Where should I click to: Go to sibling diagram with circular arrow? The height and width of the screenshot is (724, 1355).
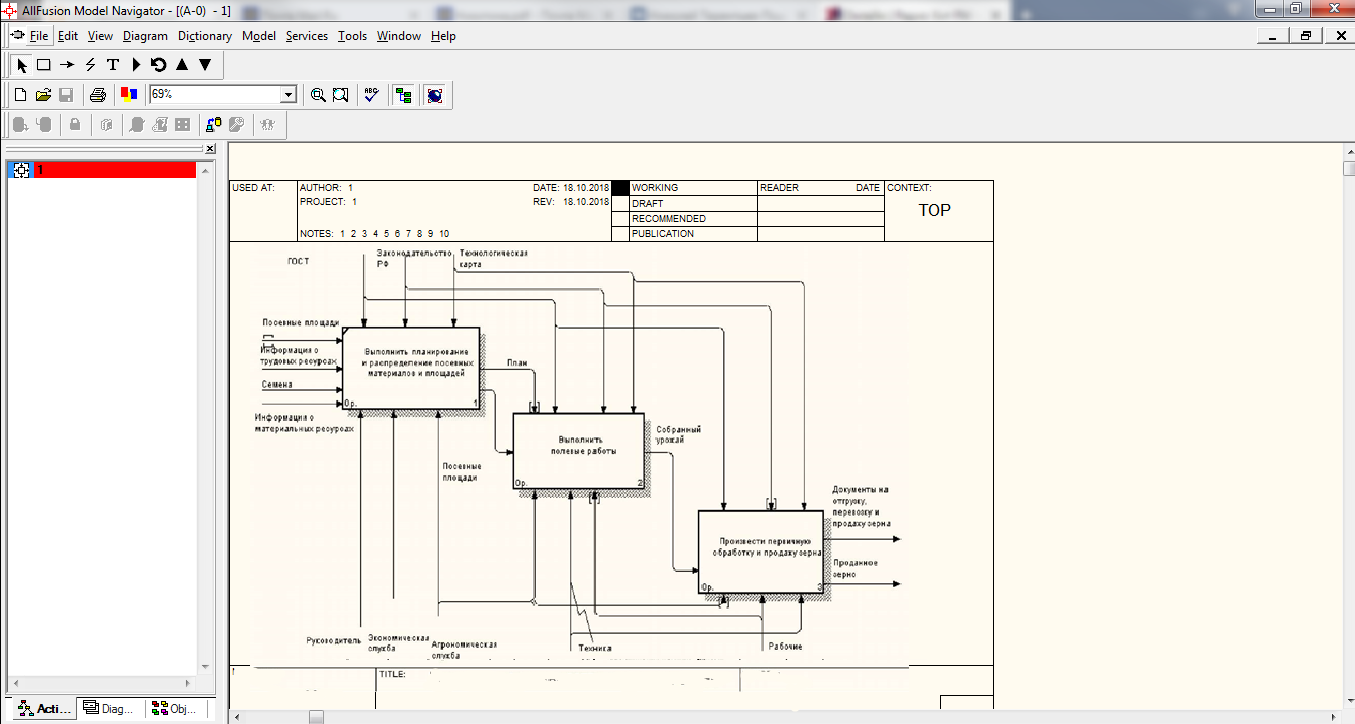coord(158,65)
